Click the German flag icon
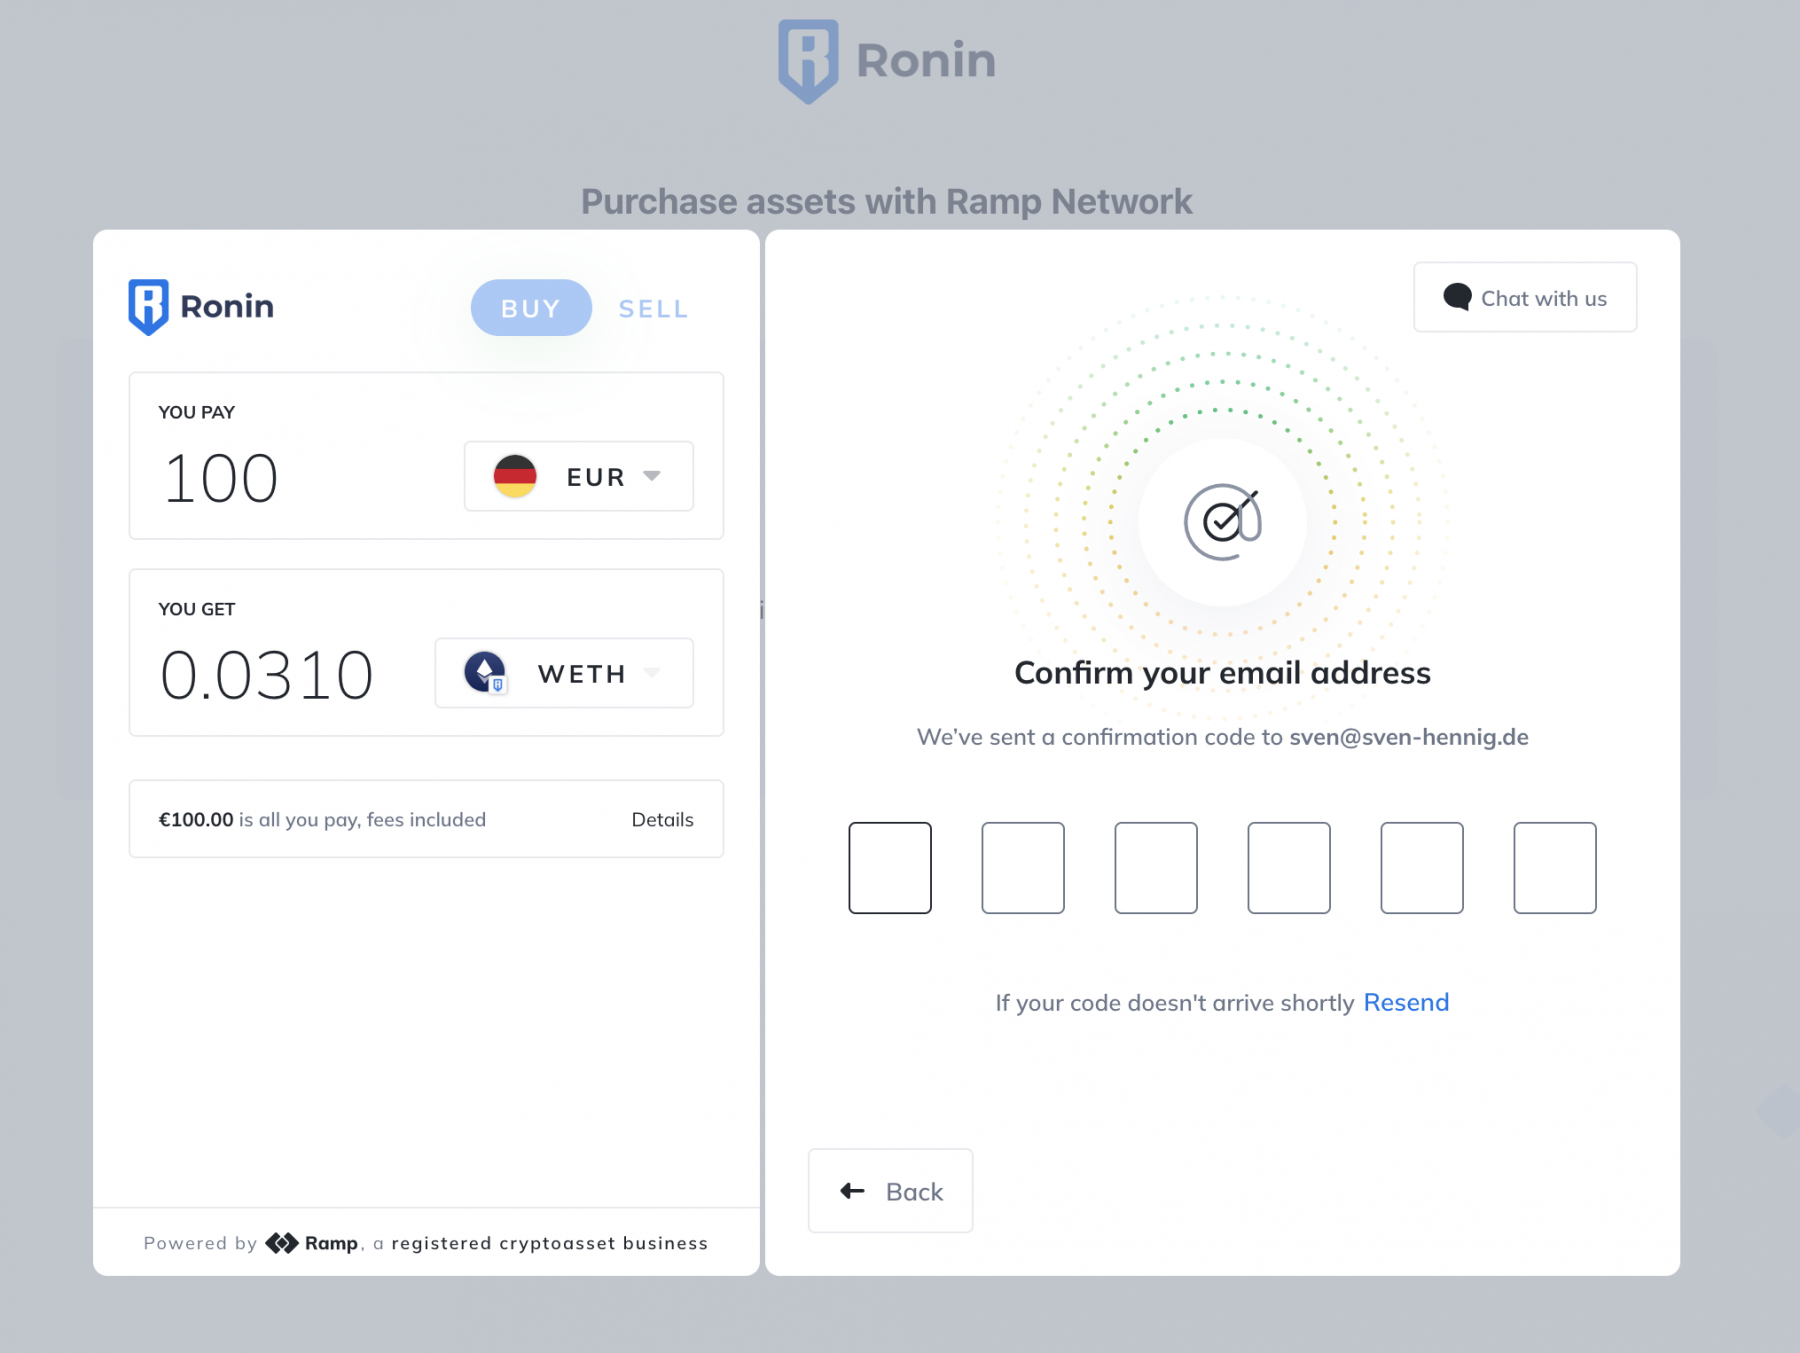The image size is (1800, 1353). point(515,476)
